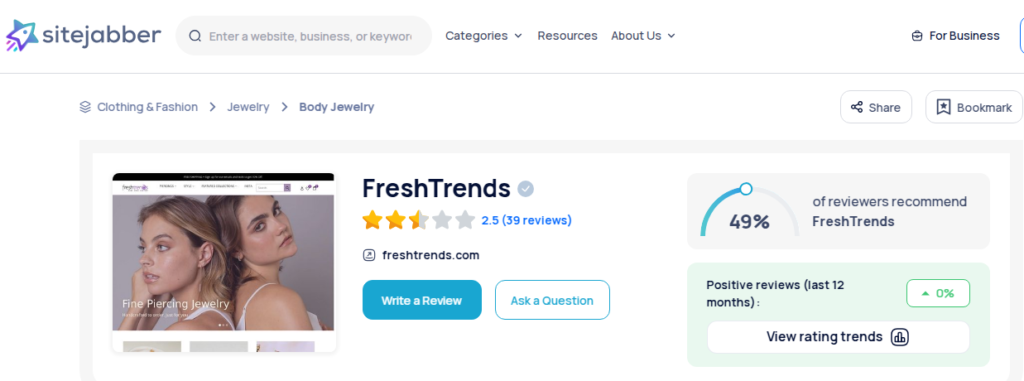Click the 49% recommendation gauge
This screenshot has width=1024, height=381.
749,211
